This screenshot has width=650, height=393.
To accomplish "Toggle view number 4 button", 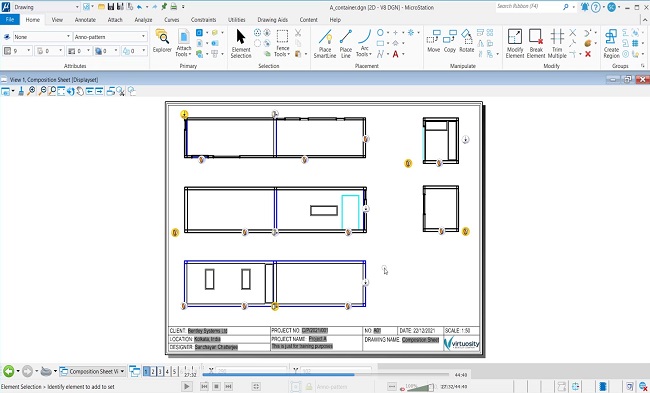I will (x=167, y=371).
